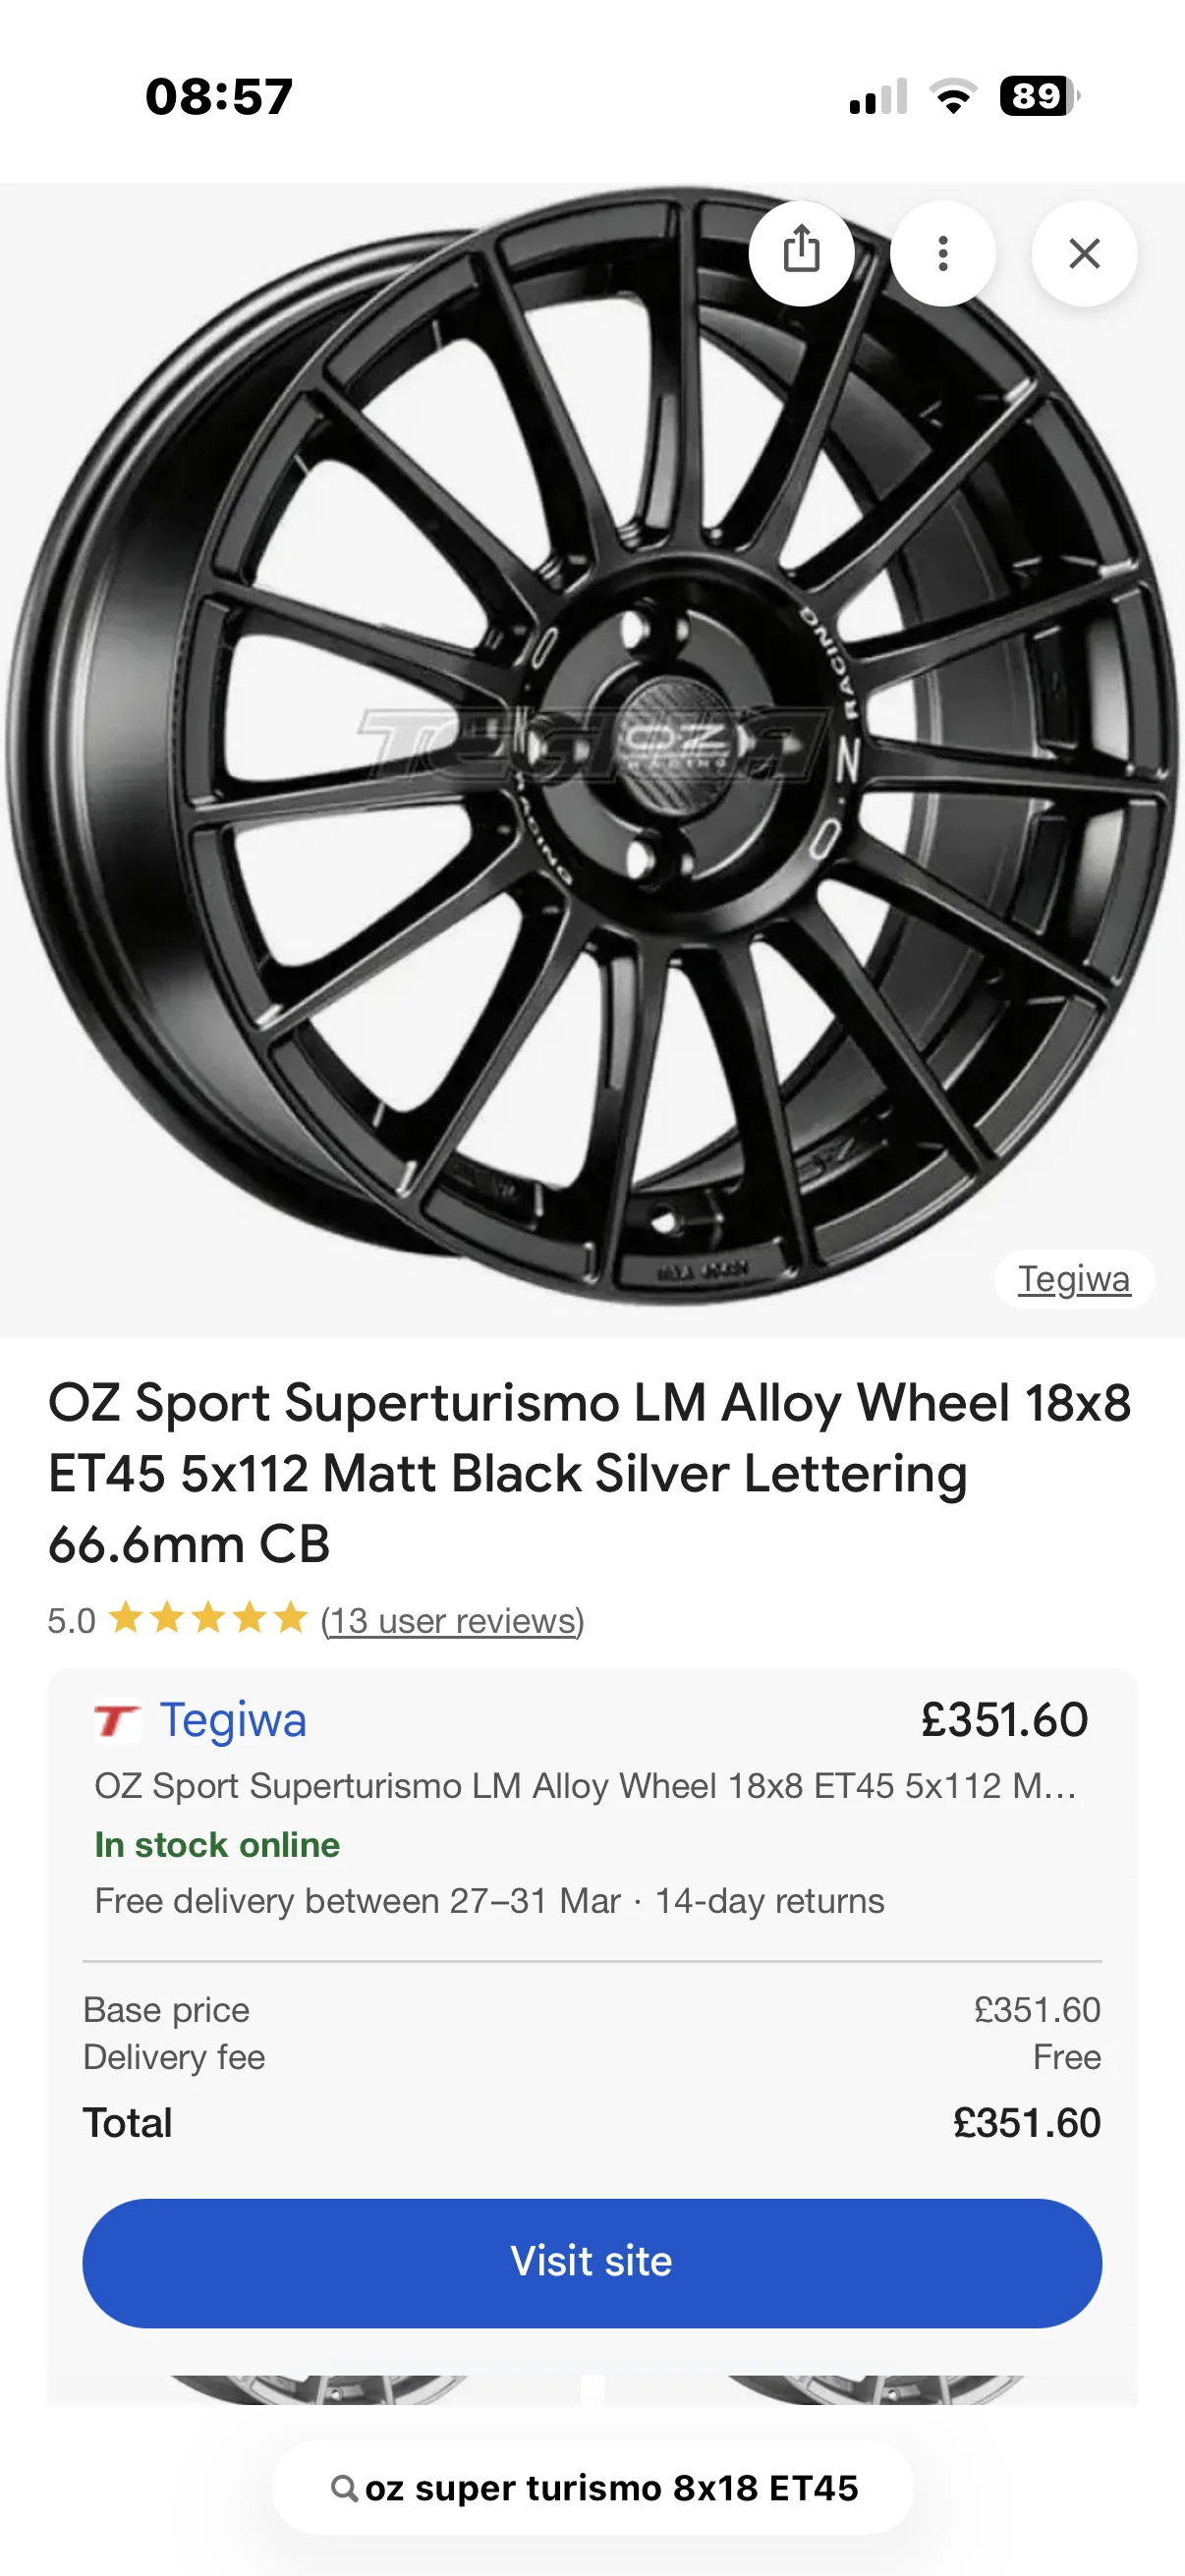Image resolution: width=1185 pixels, height=2576 pixels.
Task: Tap the Wi-Fi status bar icon
Action: (953, 96)
